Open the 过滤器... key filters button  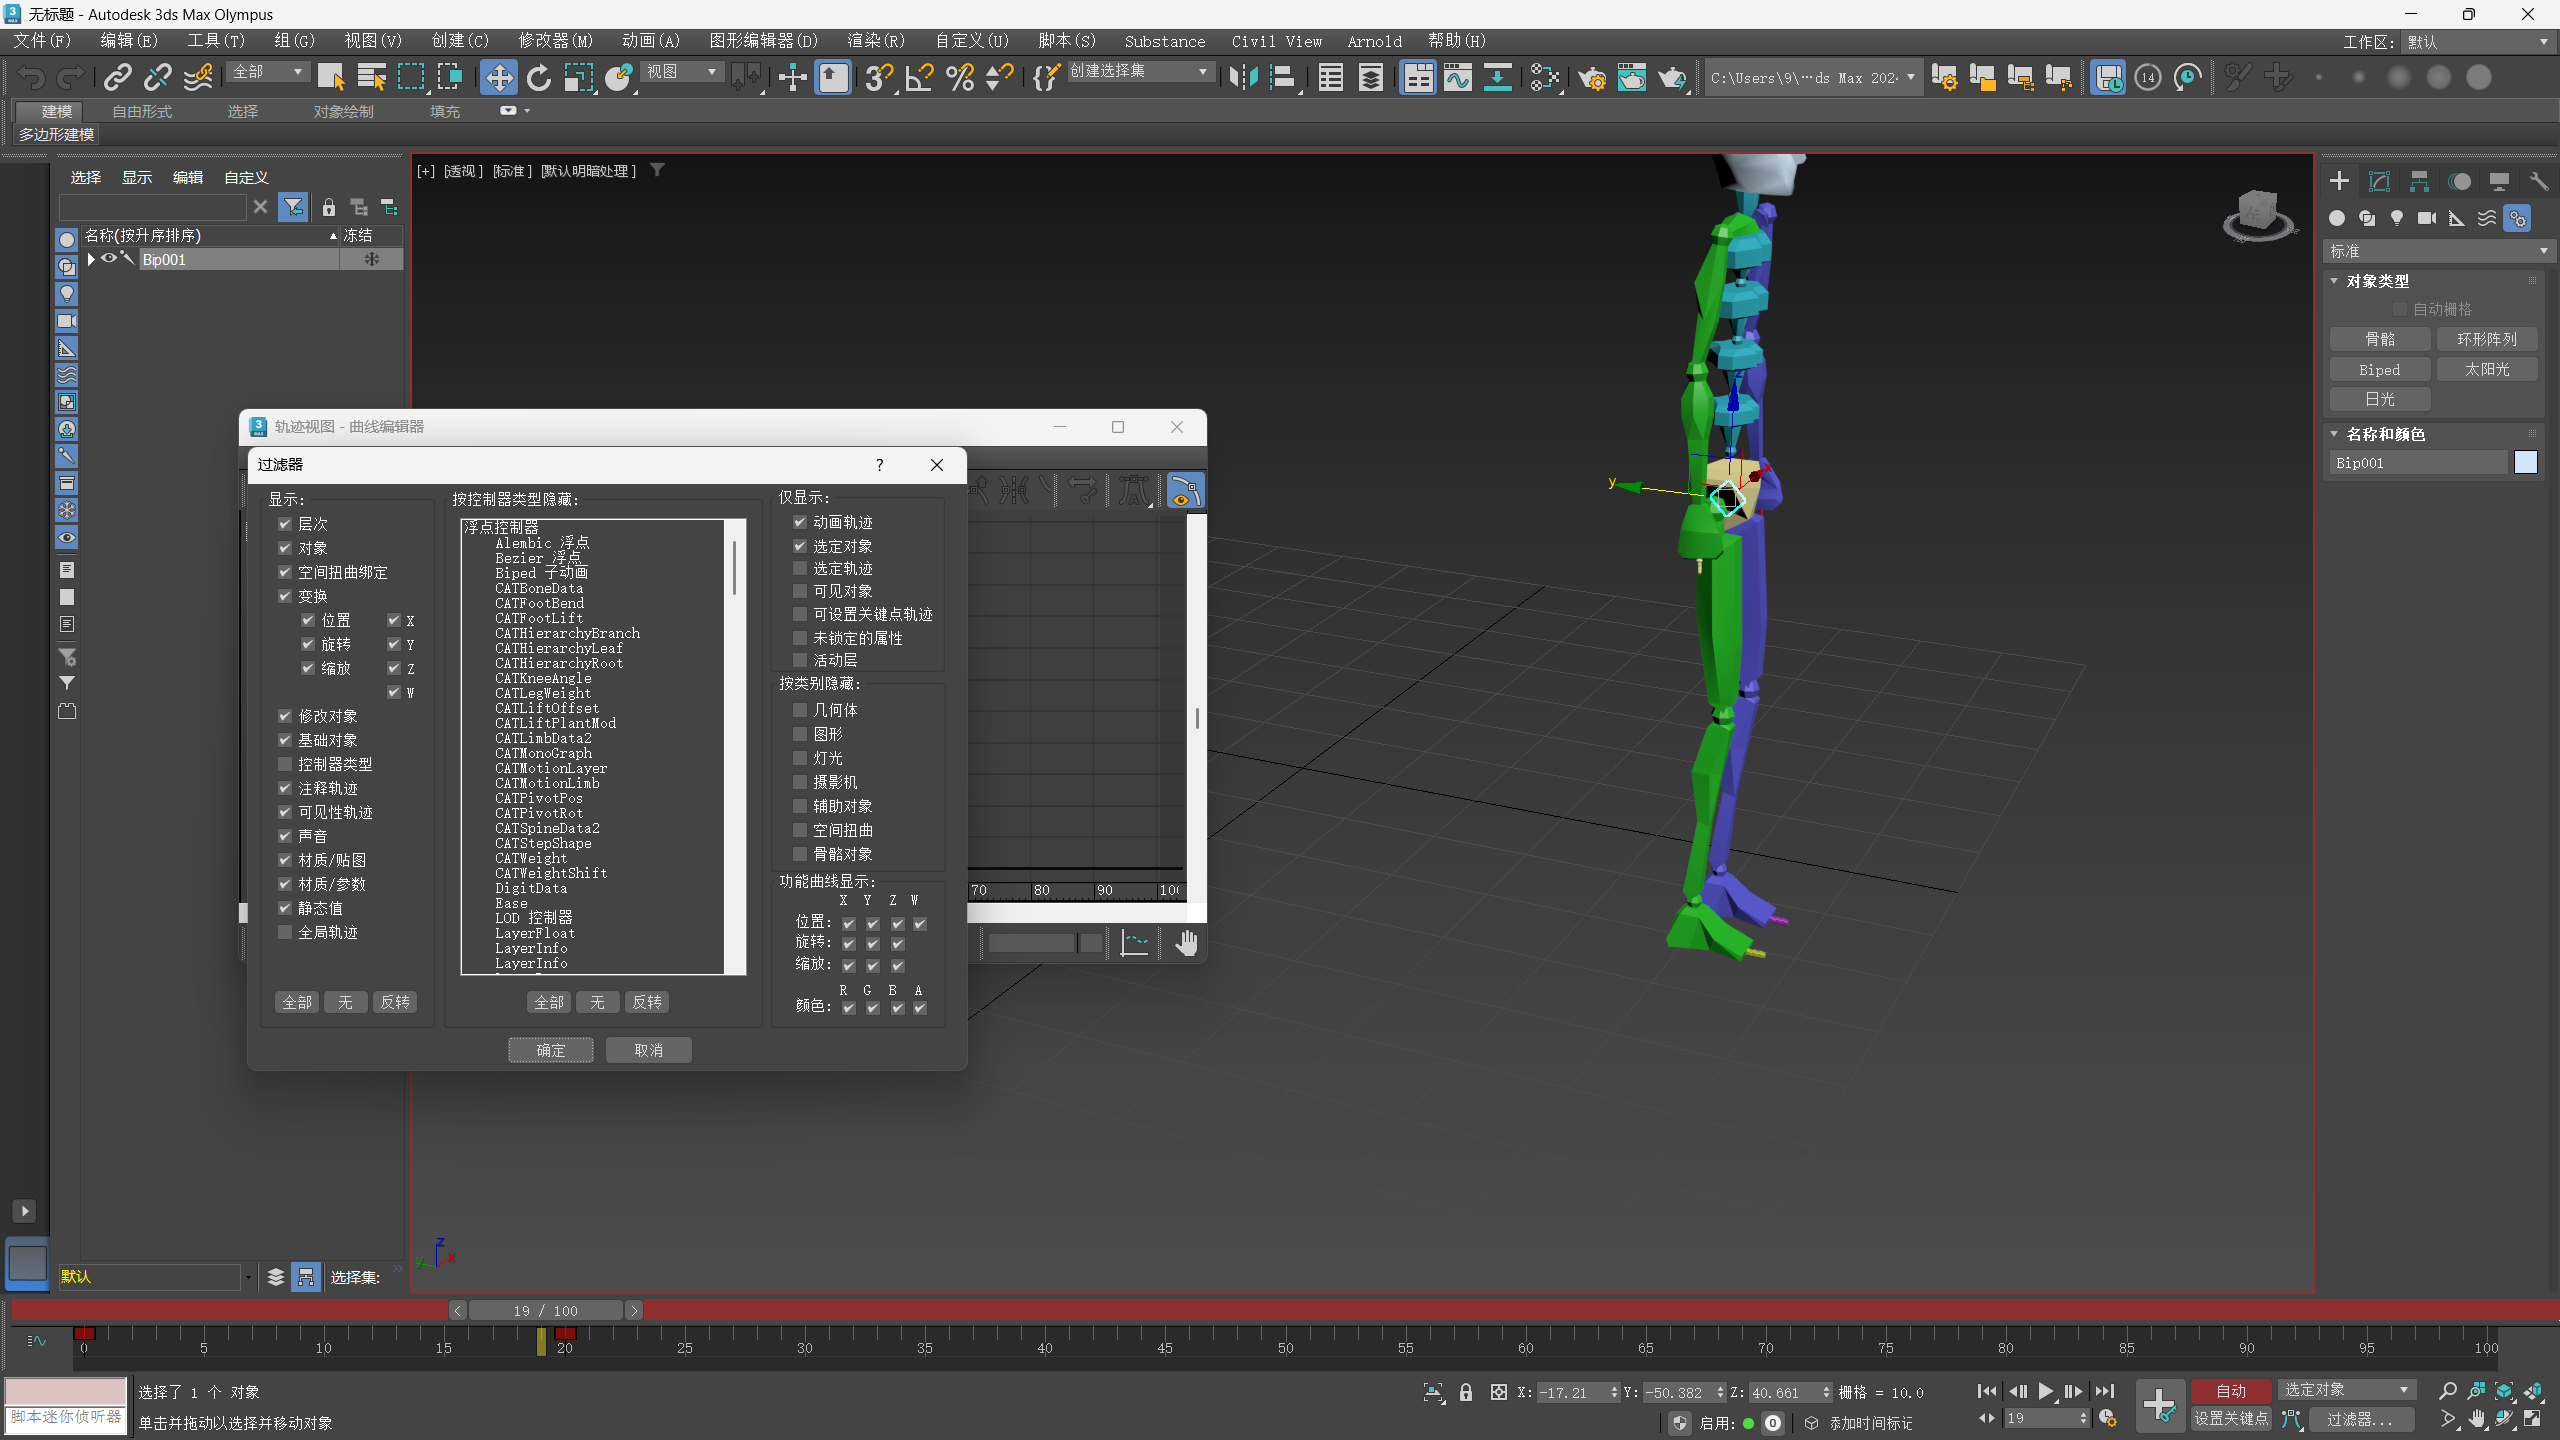click(2359, 1419)
